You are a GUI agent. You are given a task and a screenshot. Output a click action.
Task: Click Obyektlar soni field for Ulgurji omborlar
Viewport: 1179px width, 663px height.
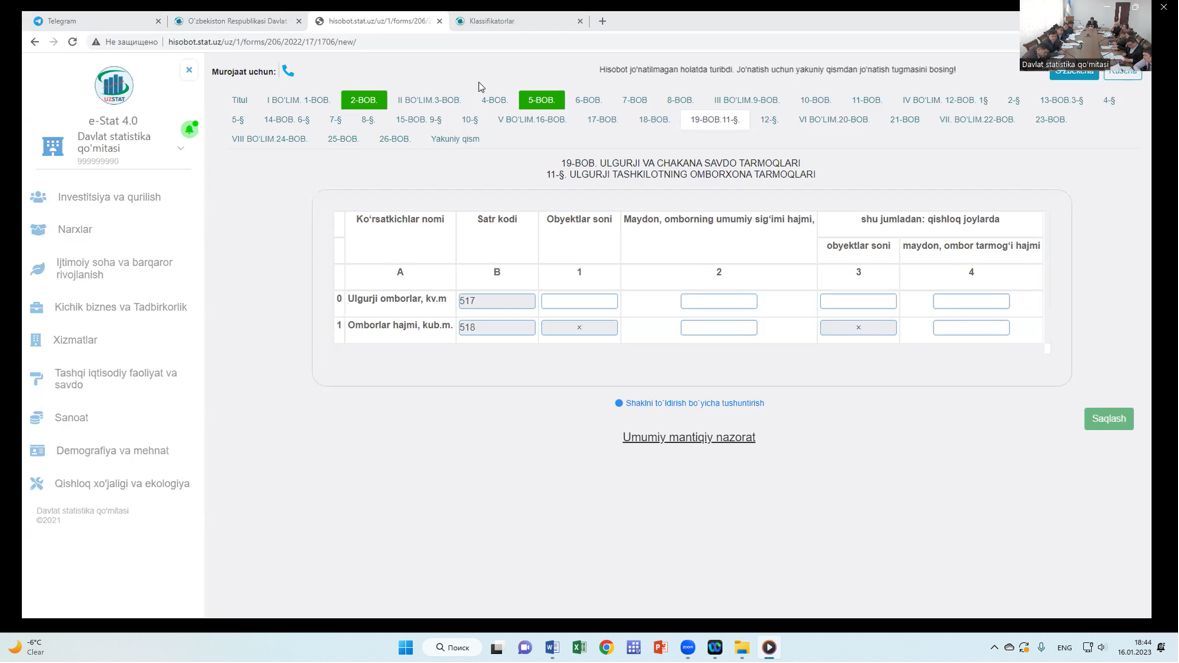pyautogui.click(x=579, y=301)
